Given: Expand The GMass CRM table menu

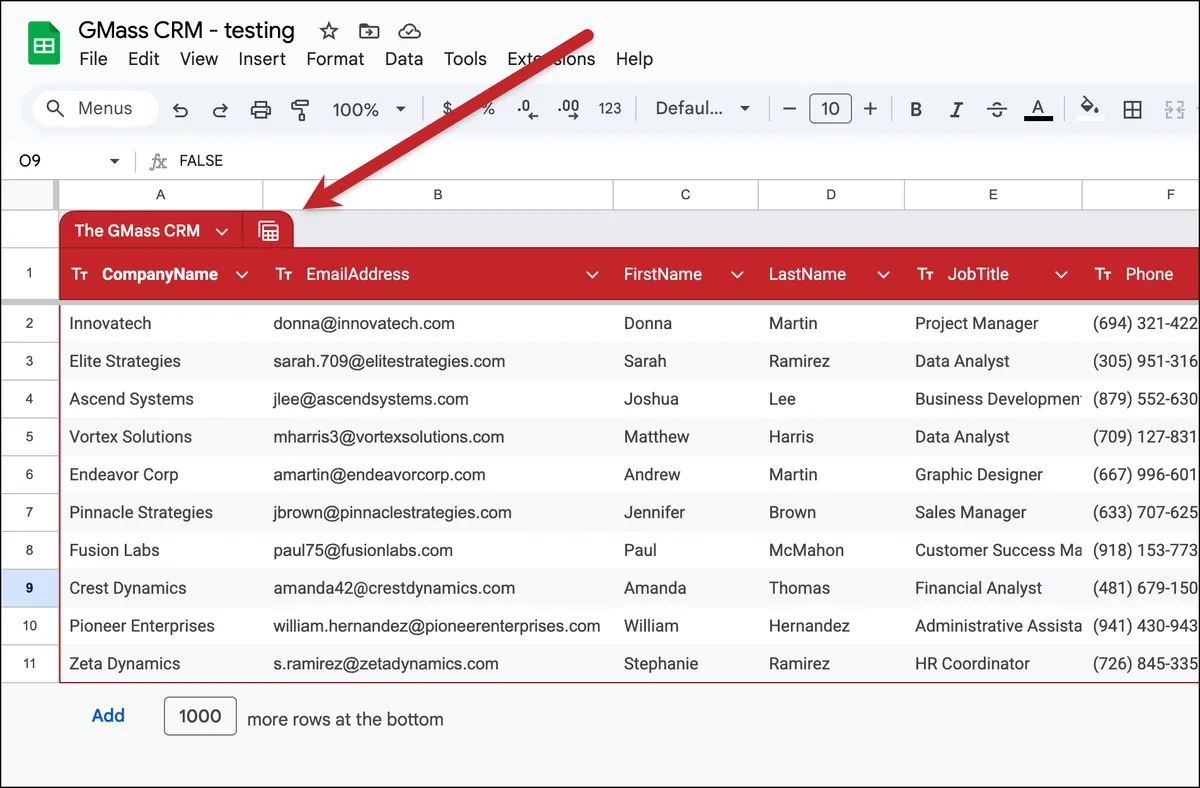Looking at the screenshot, I should pyautogui.click(x=222, y=231).
